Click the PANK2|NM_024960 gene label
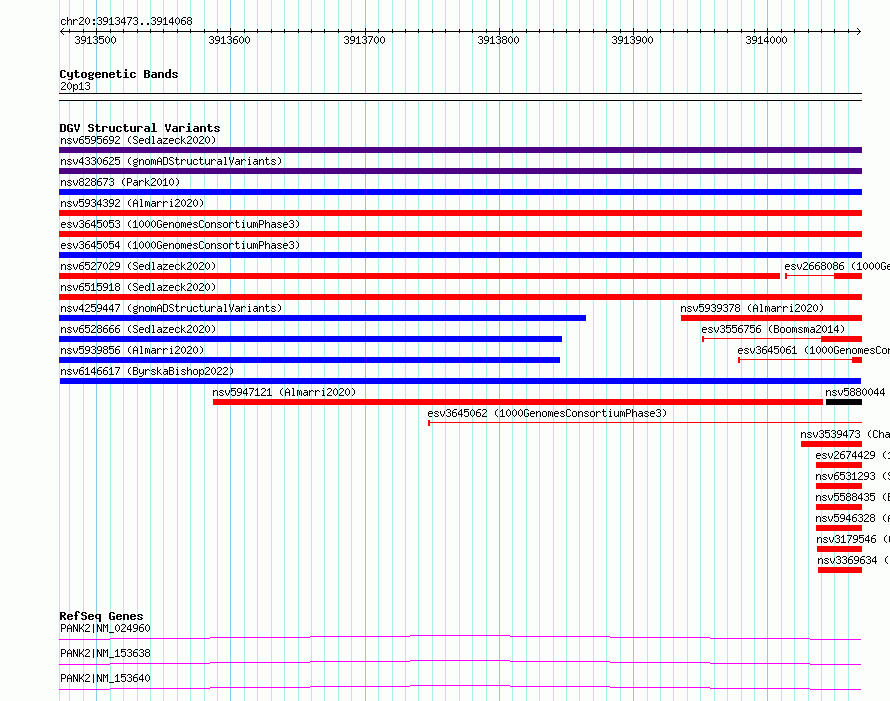The width and height of the screenshot is (890, 701). coord(105,628)
